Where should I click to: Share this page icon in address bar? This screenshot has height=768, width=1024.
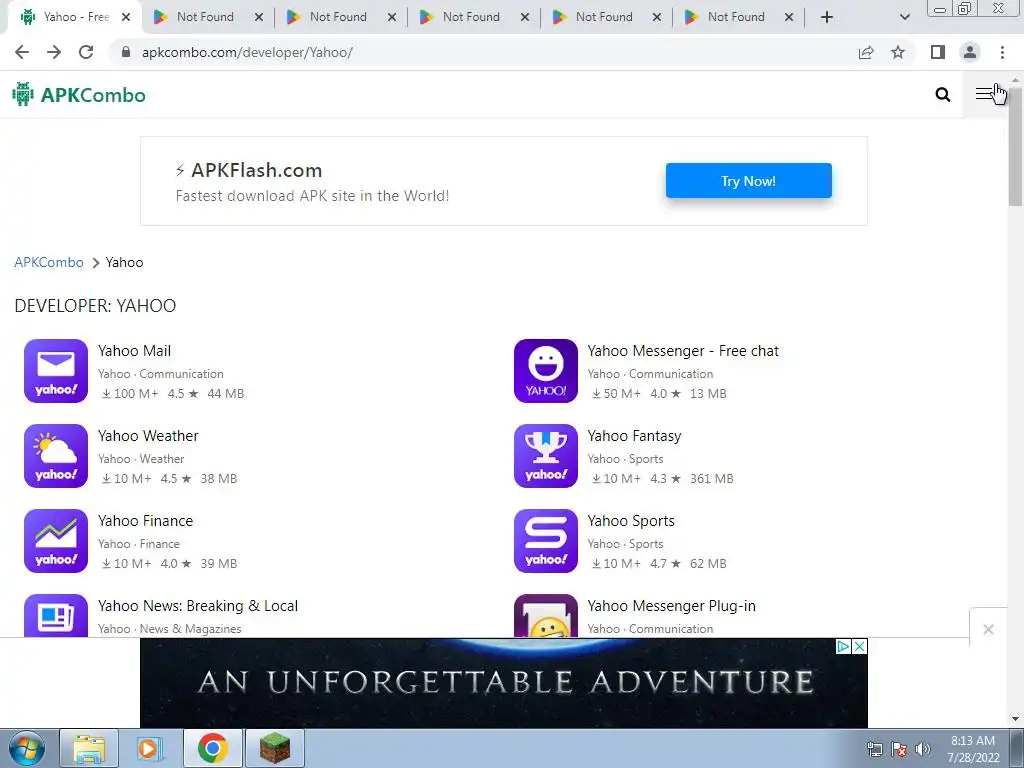click(x=866, y=52)
